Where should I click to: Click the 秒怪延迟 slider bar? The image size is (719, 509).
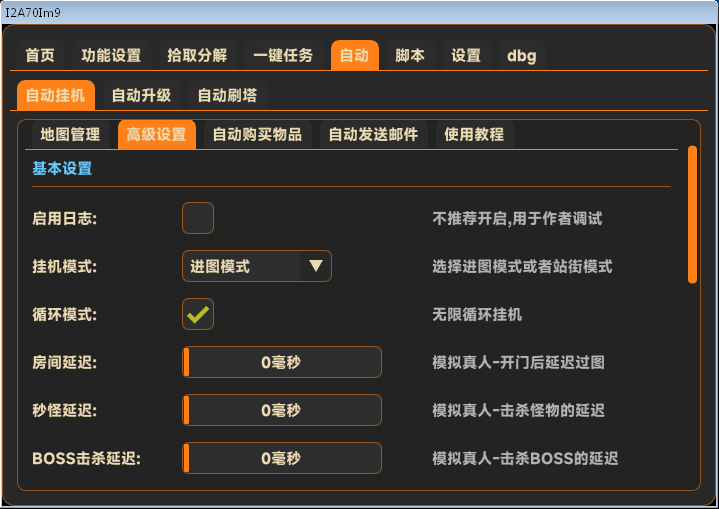pyautogui.click(x=281, y=410)
